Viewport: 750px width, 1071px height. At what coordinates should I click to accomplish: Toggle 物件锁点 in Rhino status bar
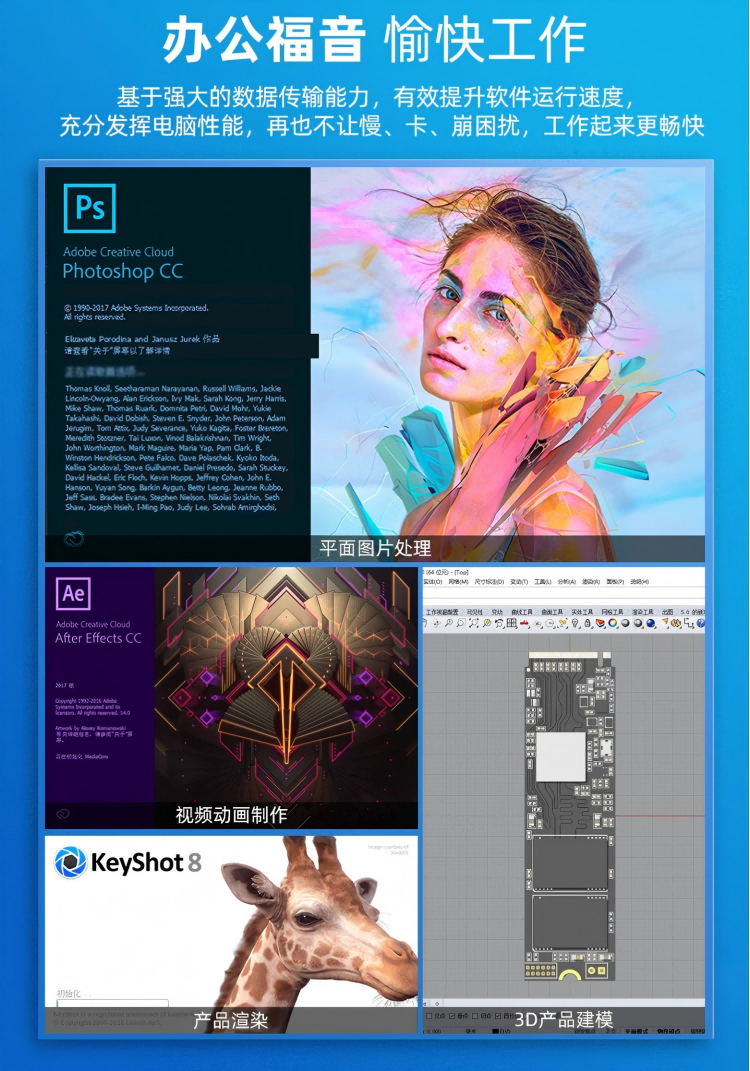pos(668,1031)
